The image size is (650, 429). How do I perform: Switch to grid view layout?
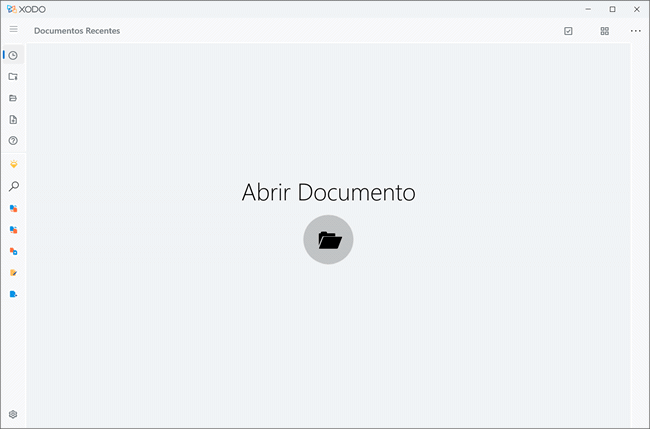[604, 31]
